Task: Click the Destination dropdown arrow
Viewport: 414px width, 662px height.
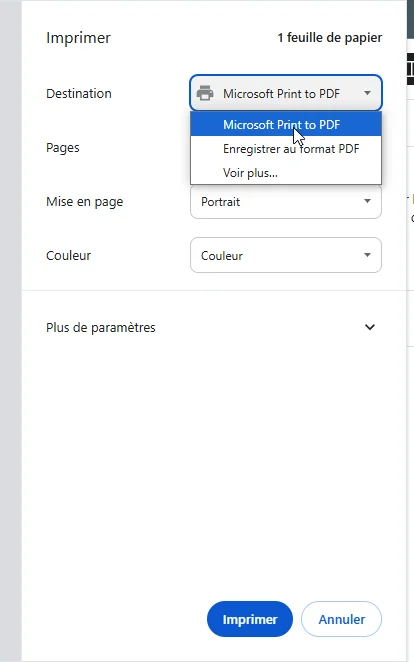Action: click(367, 93)
